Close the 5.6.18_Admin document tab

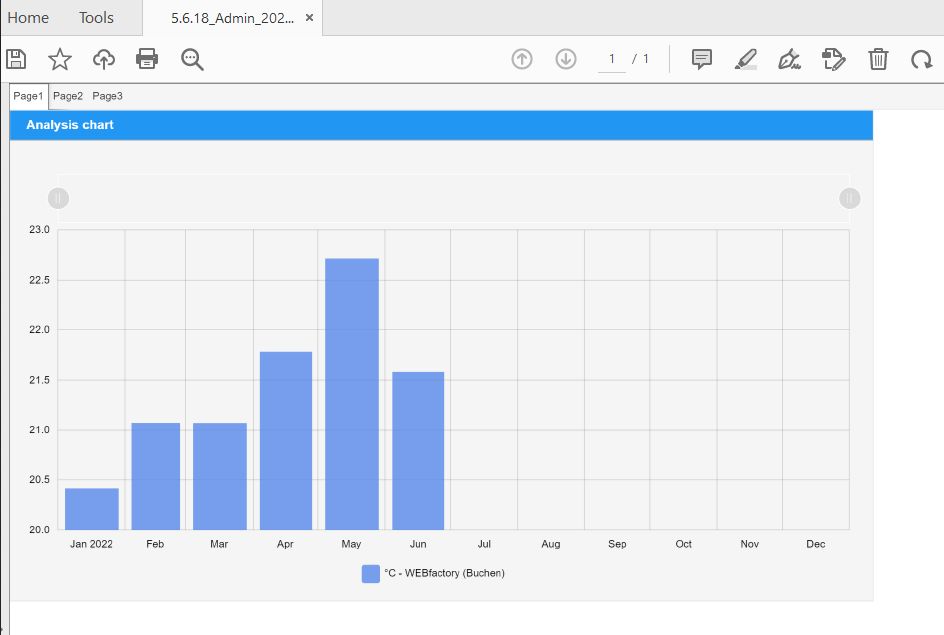(310, 18)
